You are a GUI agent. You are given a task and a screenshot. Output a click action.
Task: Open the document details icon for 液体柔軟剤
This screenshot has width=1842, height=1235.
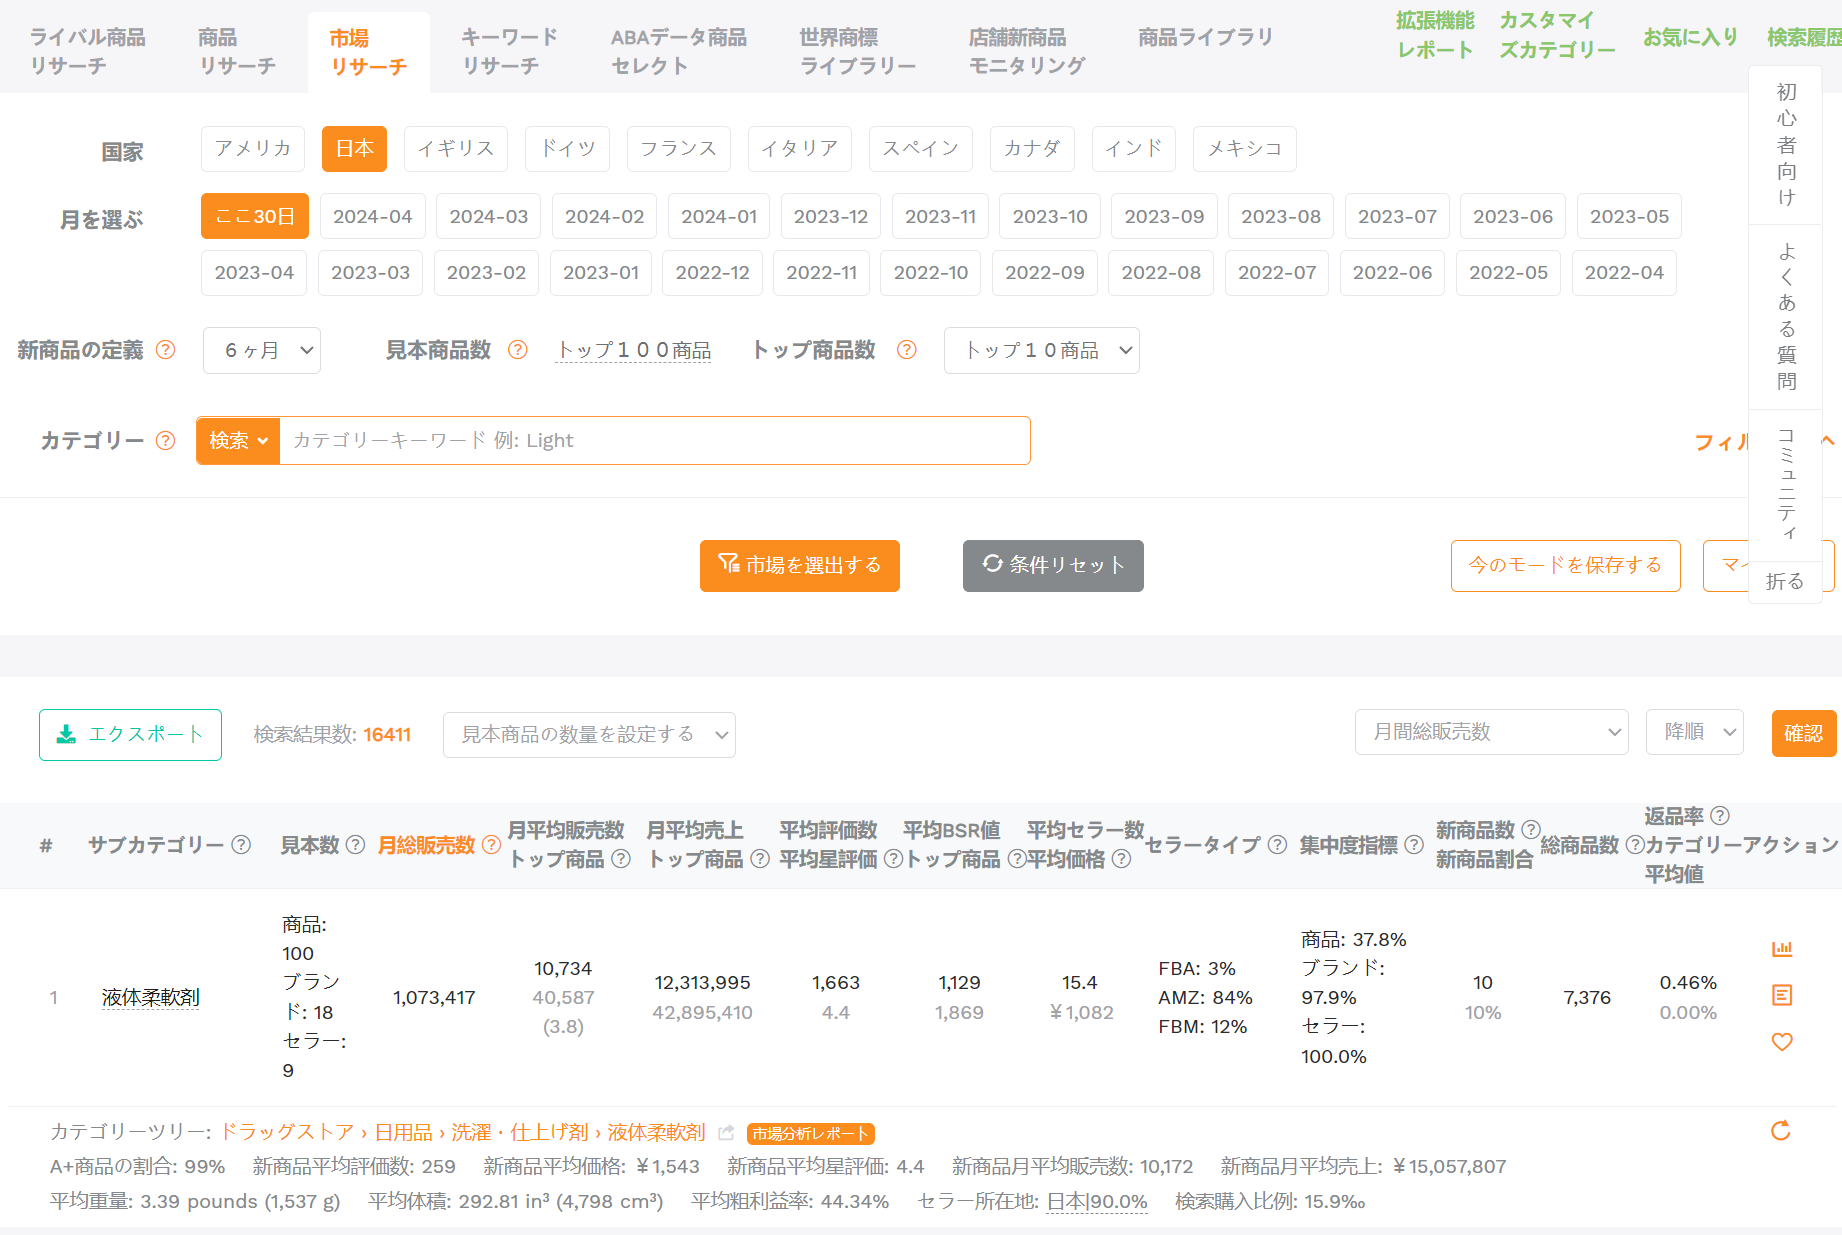point(1782,995)
